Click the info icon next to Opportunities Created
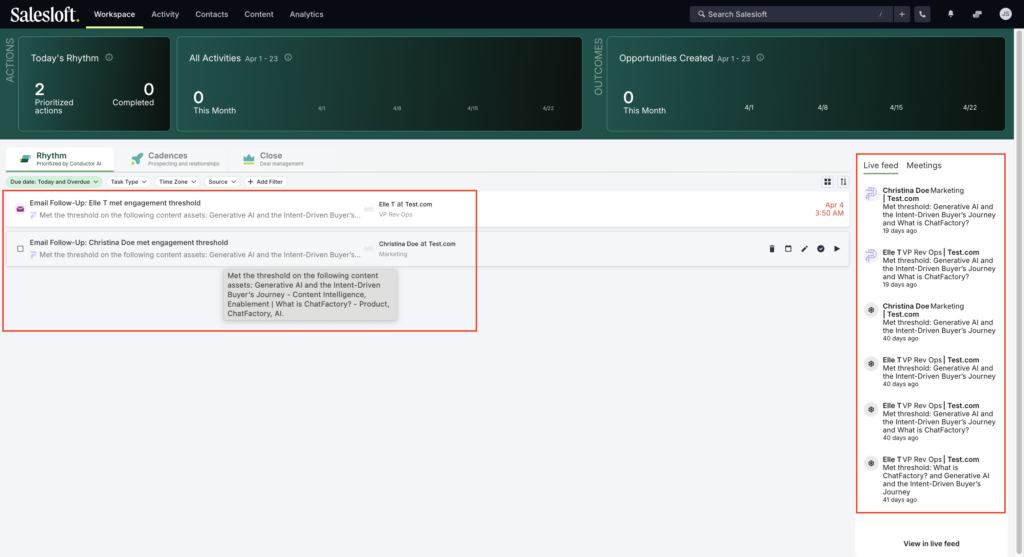Screen dimensions: 1024x557 tap(760, 57)
